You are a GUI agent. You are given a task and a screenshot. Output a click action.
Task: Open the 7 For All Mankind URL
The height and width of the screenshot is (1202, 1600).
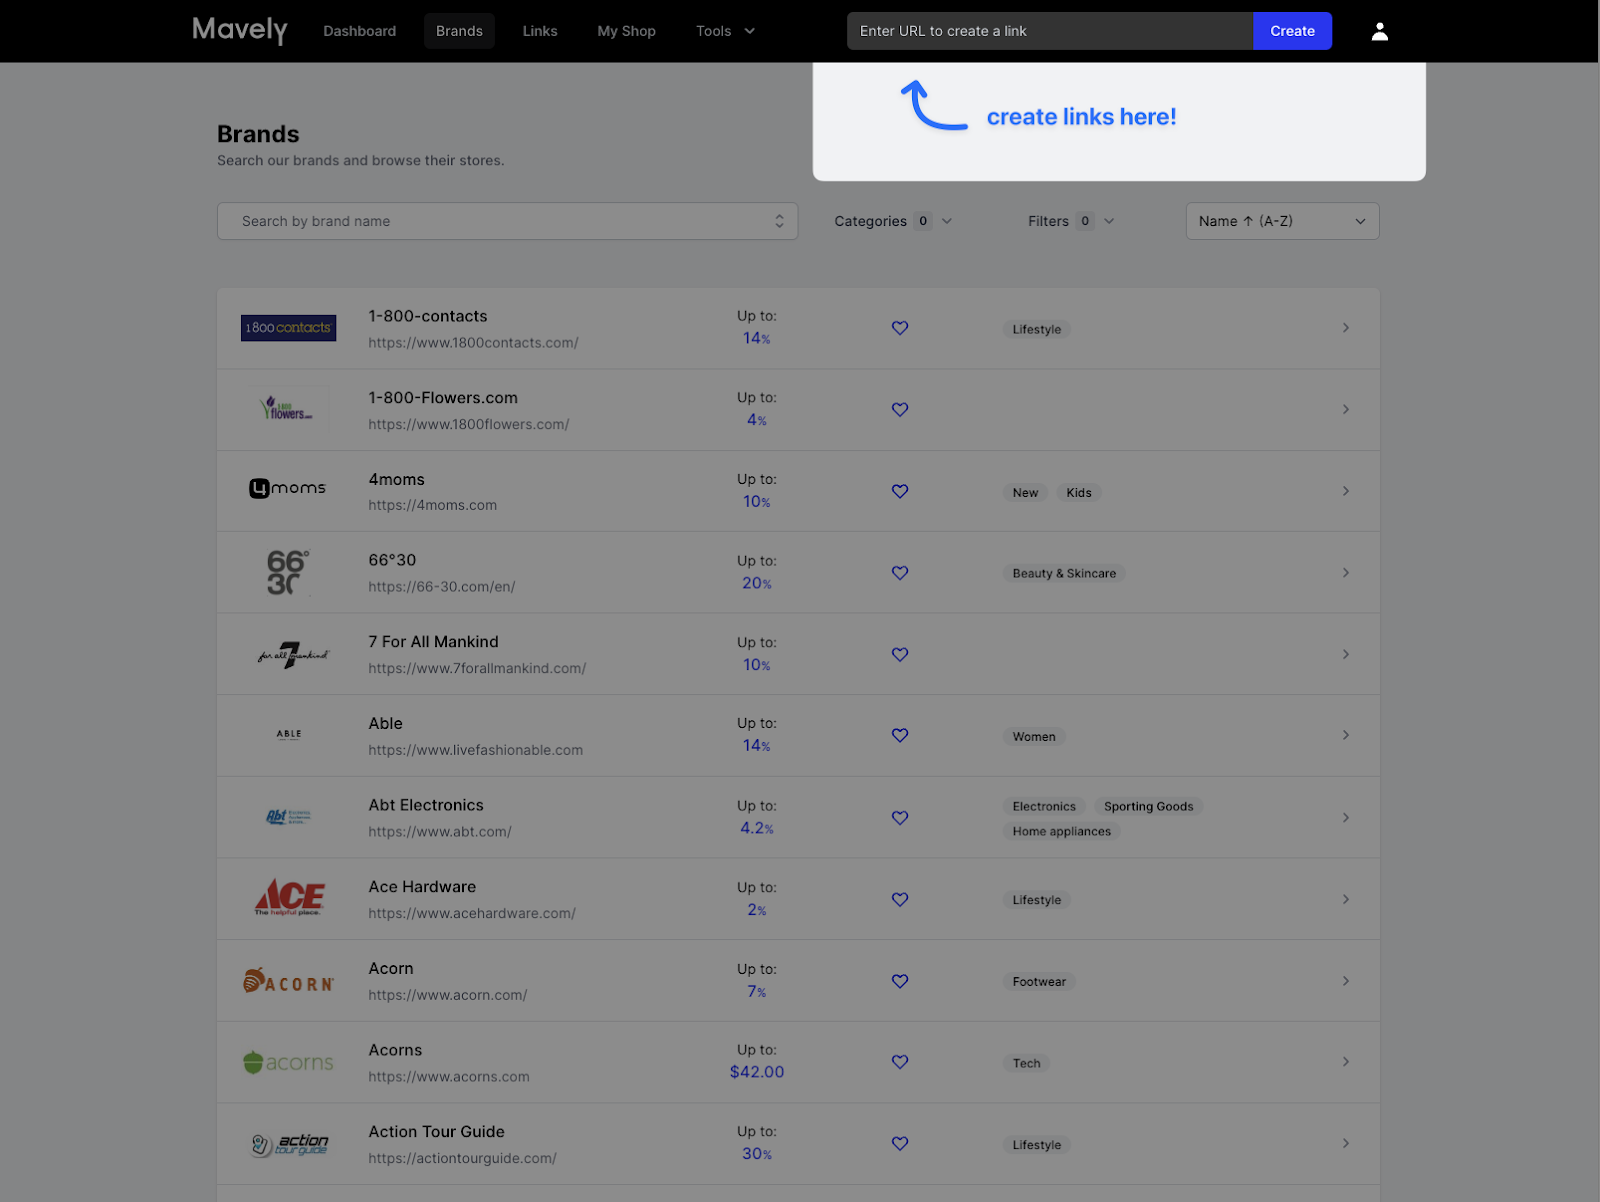(477, 668)
